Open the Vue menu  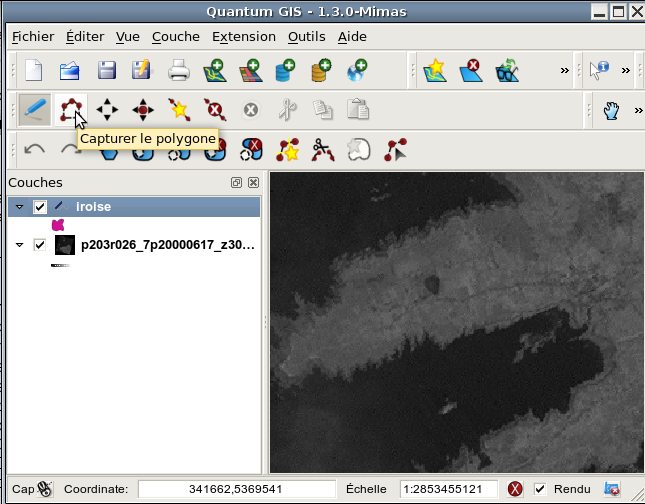(x=128, y=37)
